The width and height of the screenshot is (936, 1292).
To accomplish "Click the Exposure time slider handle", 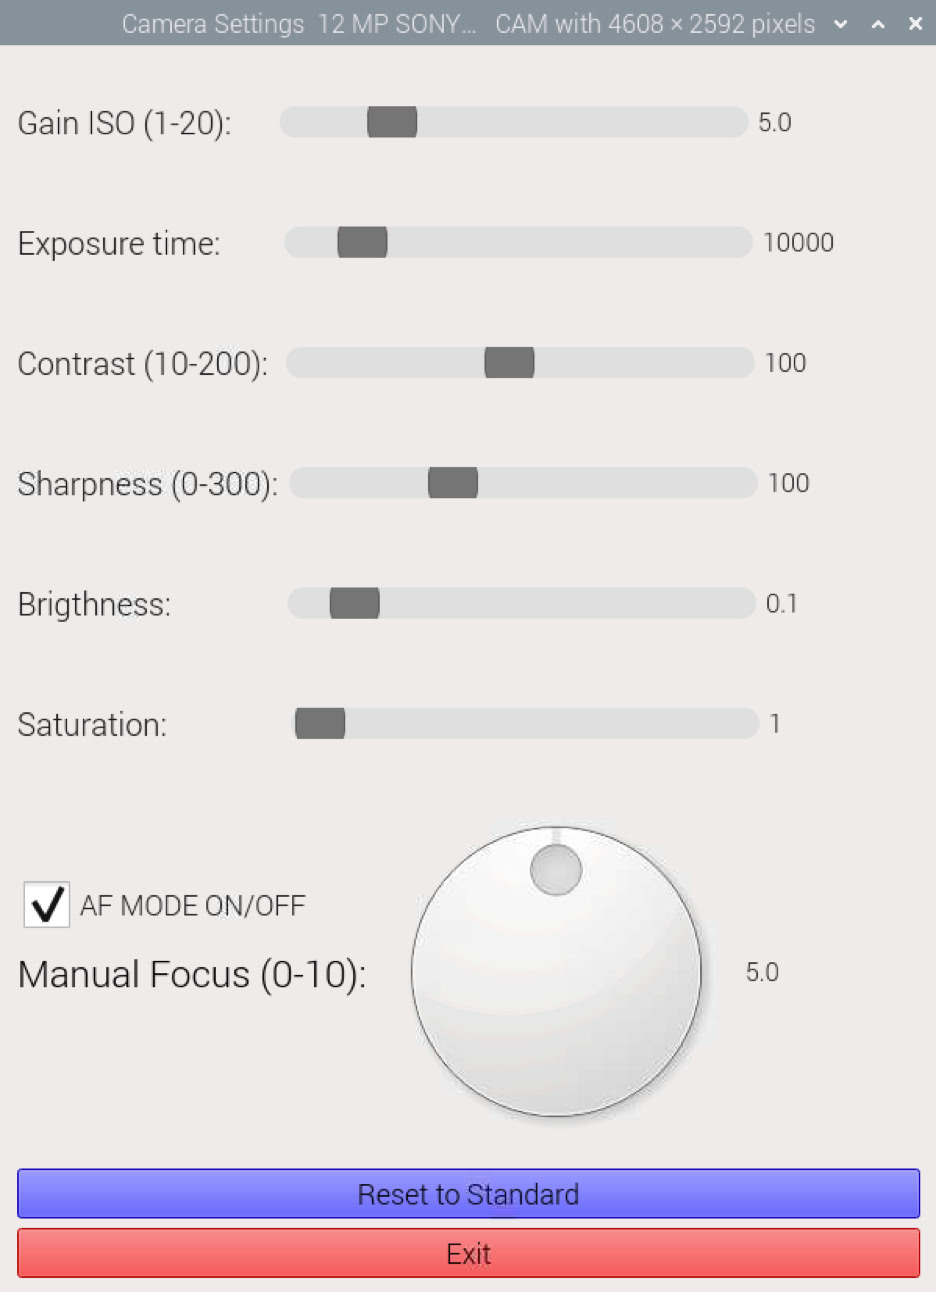I will pyautogui.click(x=362, y=242).
